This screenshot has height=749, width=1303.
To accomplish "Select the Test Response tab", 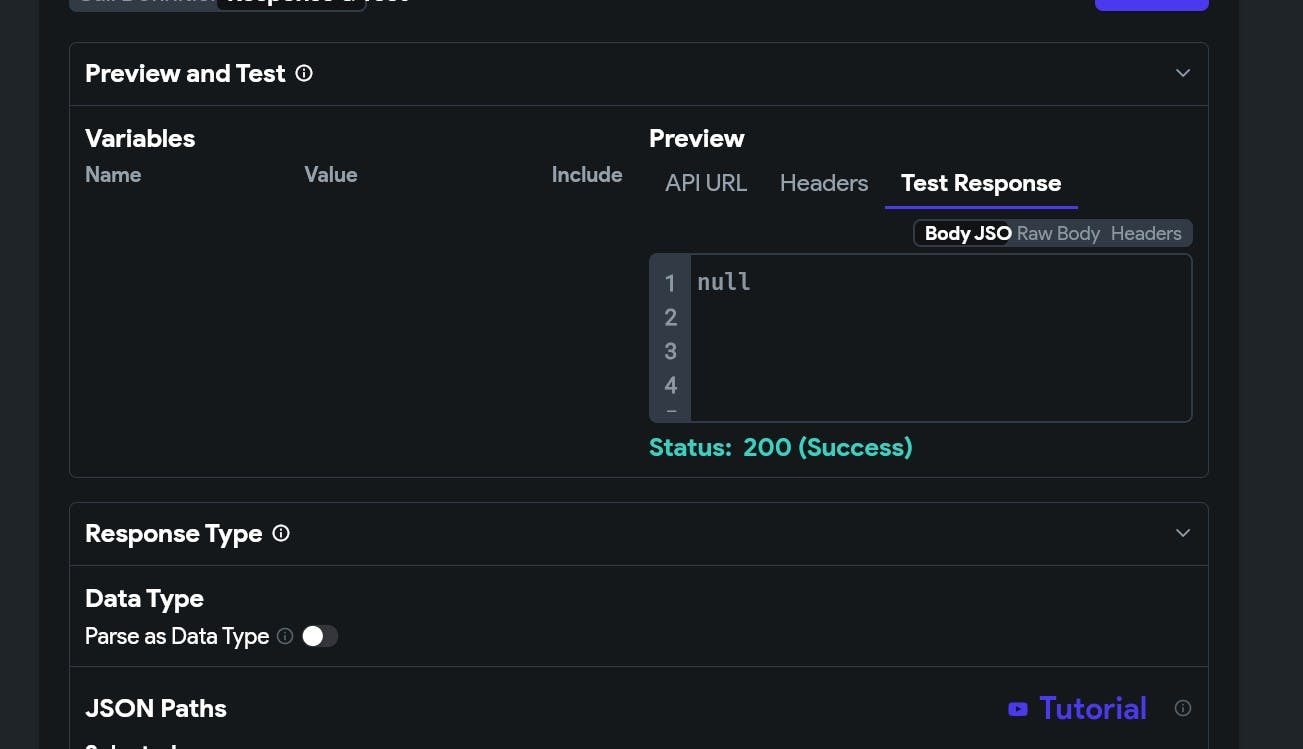I will (981, 183).
